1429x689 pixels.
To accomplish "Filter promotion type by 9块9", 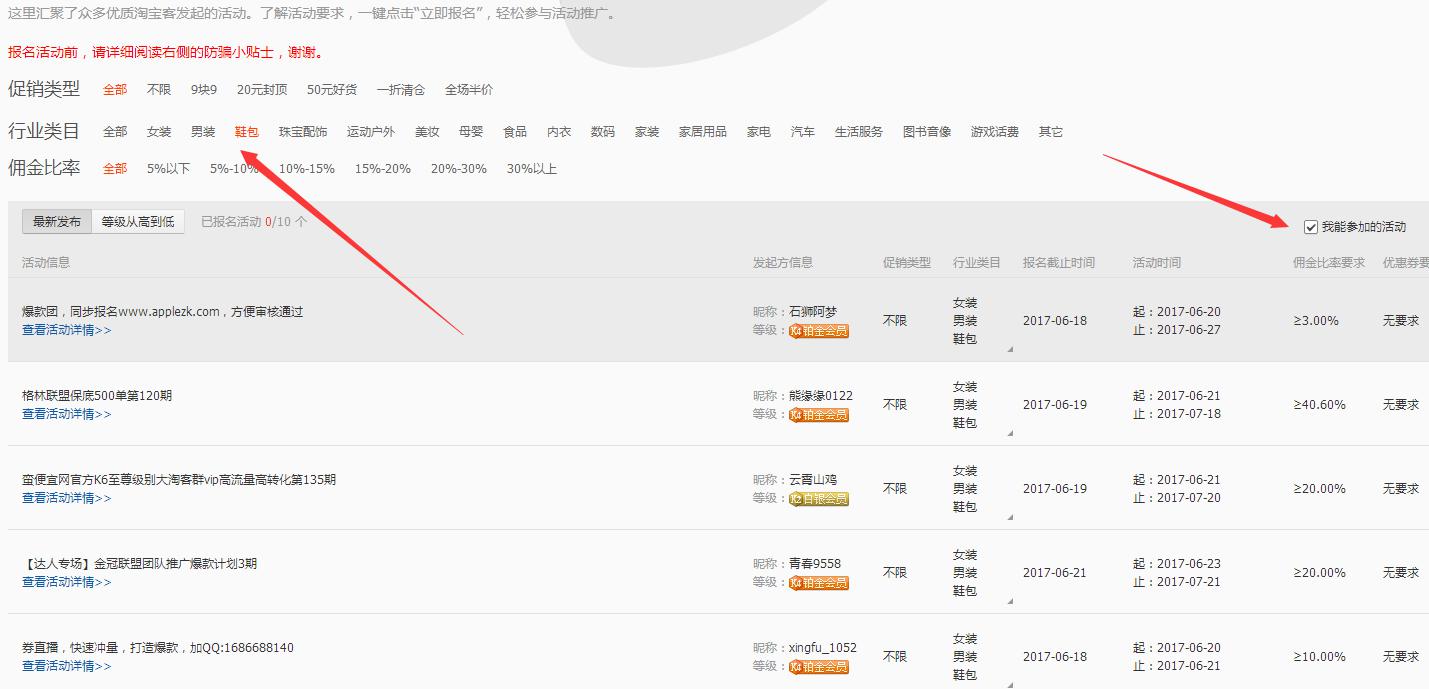I will (204, 90).
